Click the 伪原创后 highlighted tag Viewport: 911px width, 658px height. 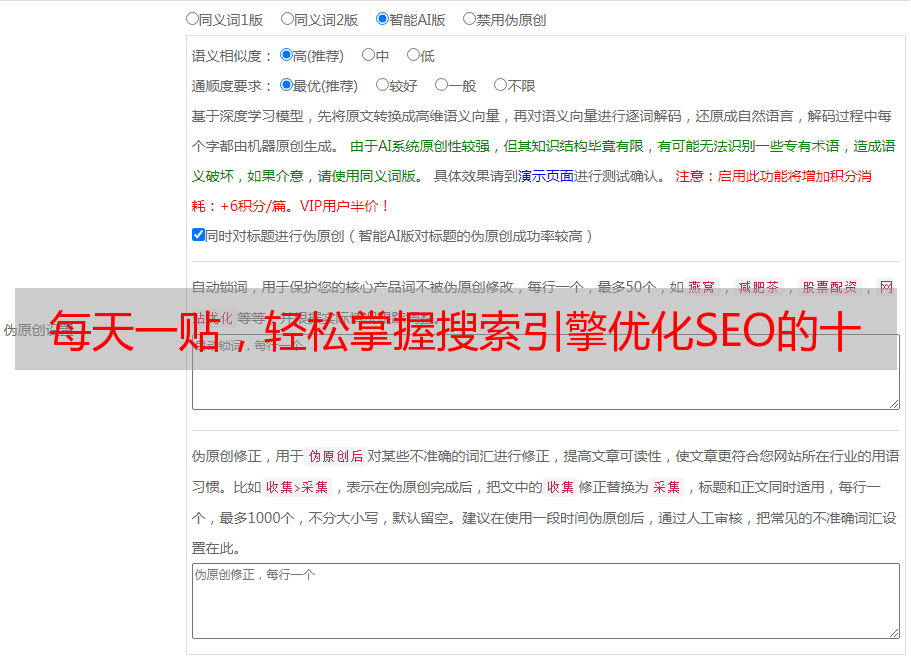[336, 456]
